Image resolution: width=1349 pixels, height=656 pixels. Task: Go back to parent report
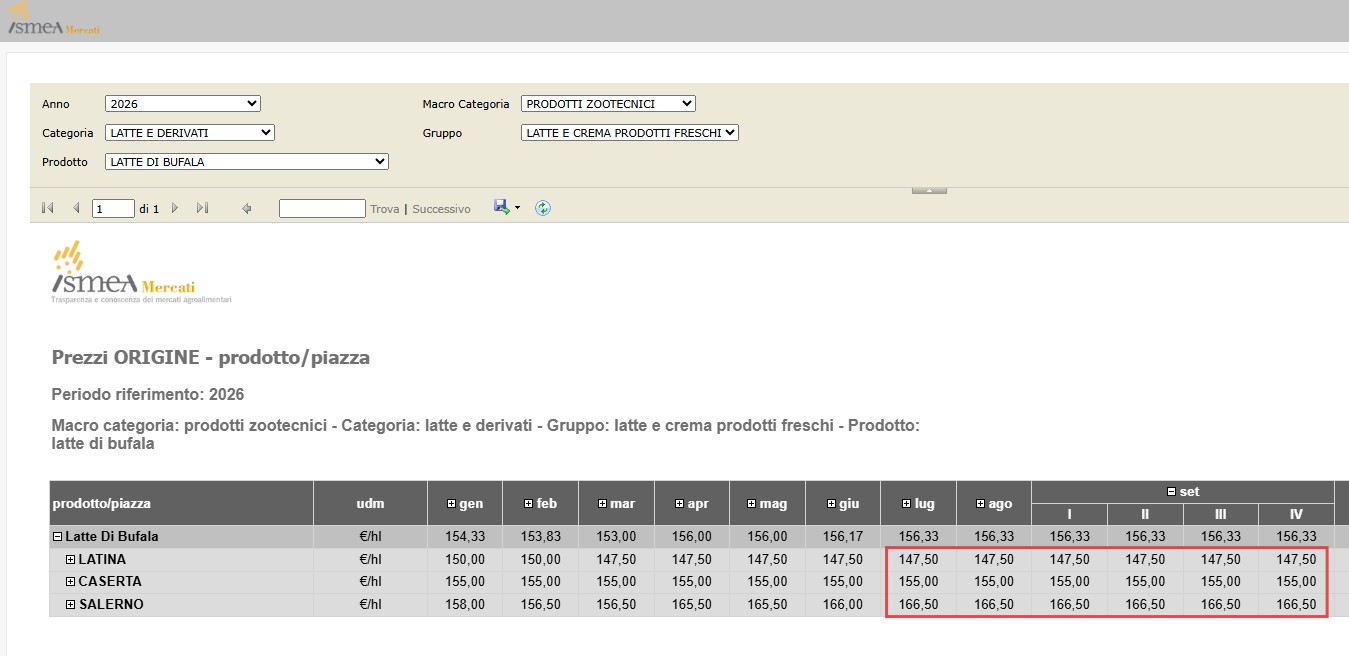point(246,208)
